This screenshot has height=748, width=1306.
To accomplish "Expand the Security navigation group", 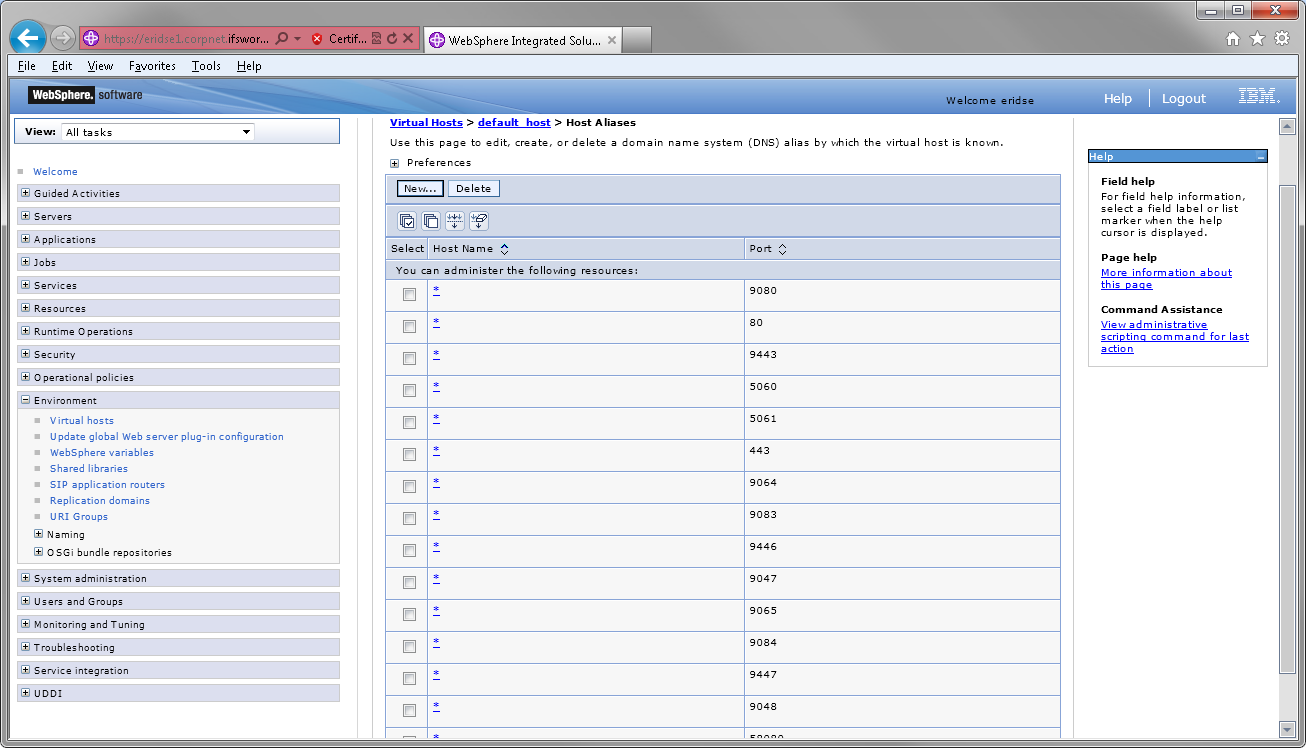I will point(26,354).
